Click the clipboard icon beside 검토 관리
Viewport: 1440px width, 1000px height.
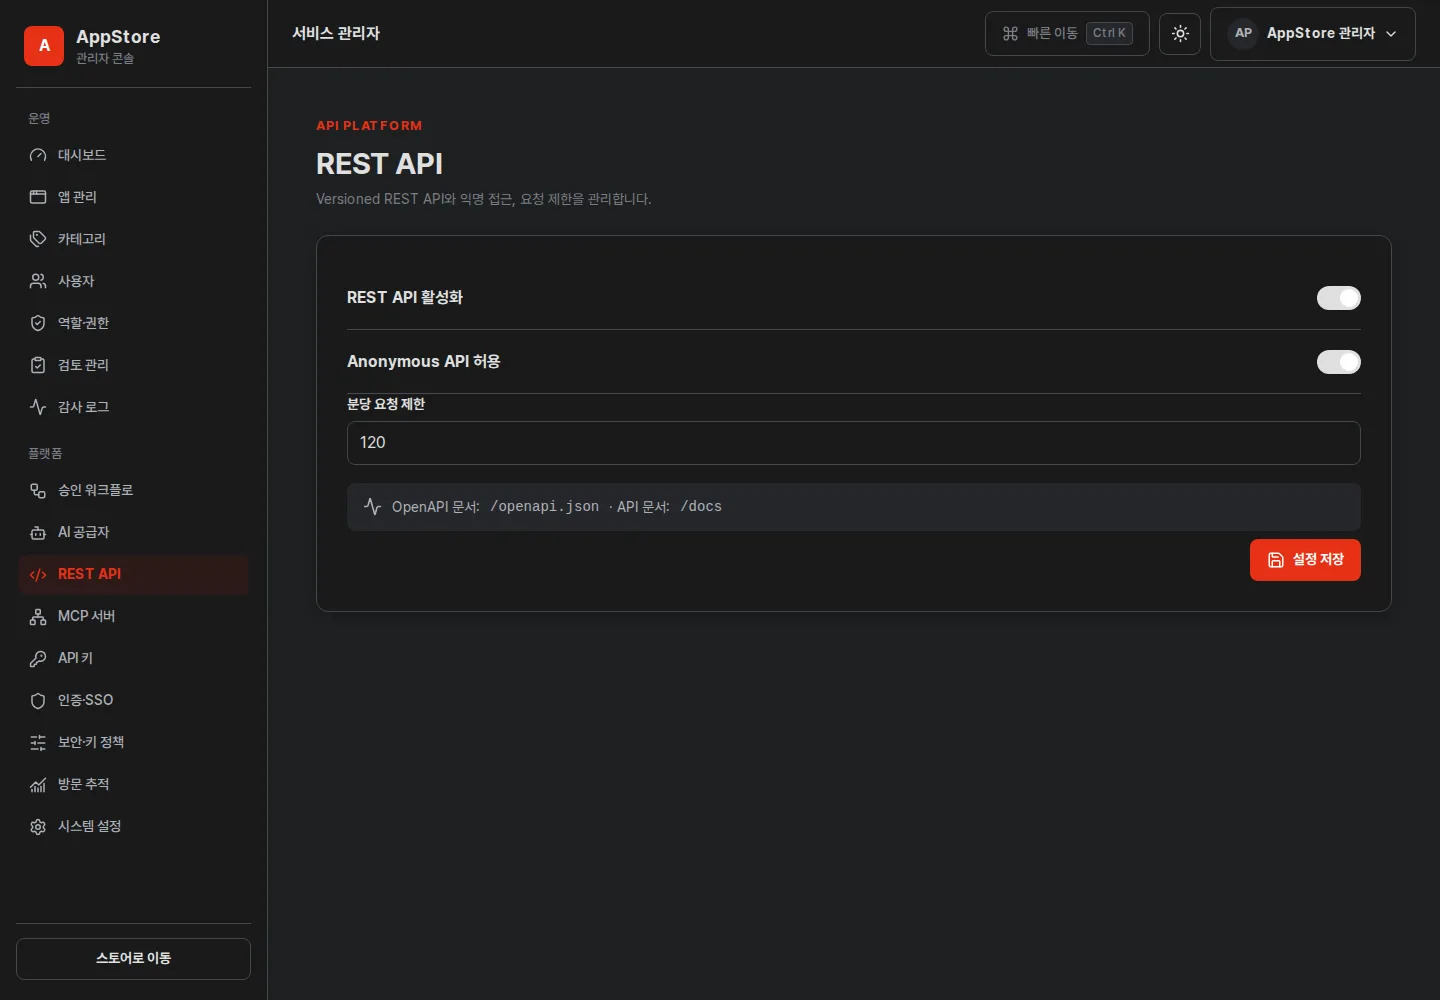coord(38,365)
